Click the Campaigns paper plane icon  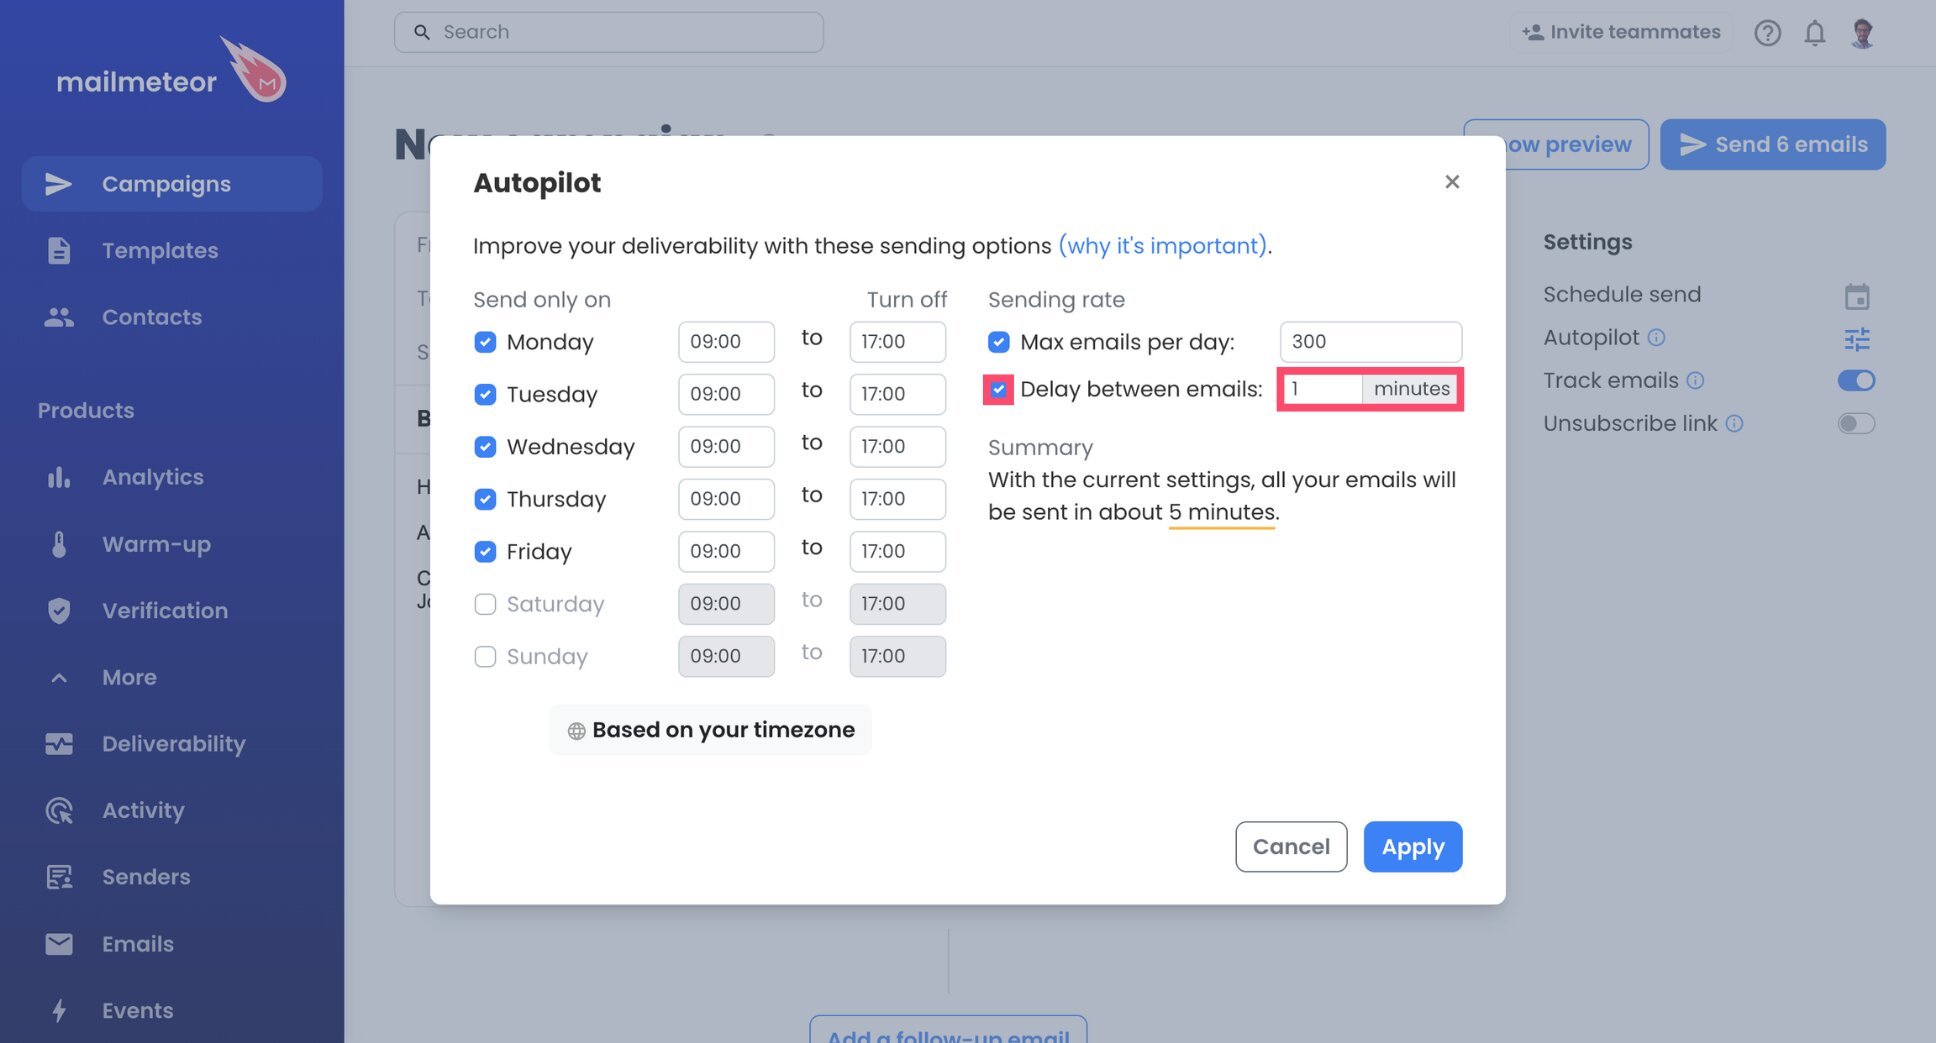click(59, 184)
